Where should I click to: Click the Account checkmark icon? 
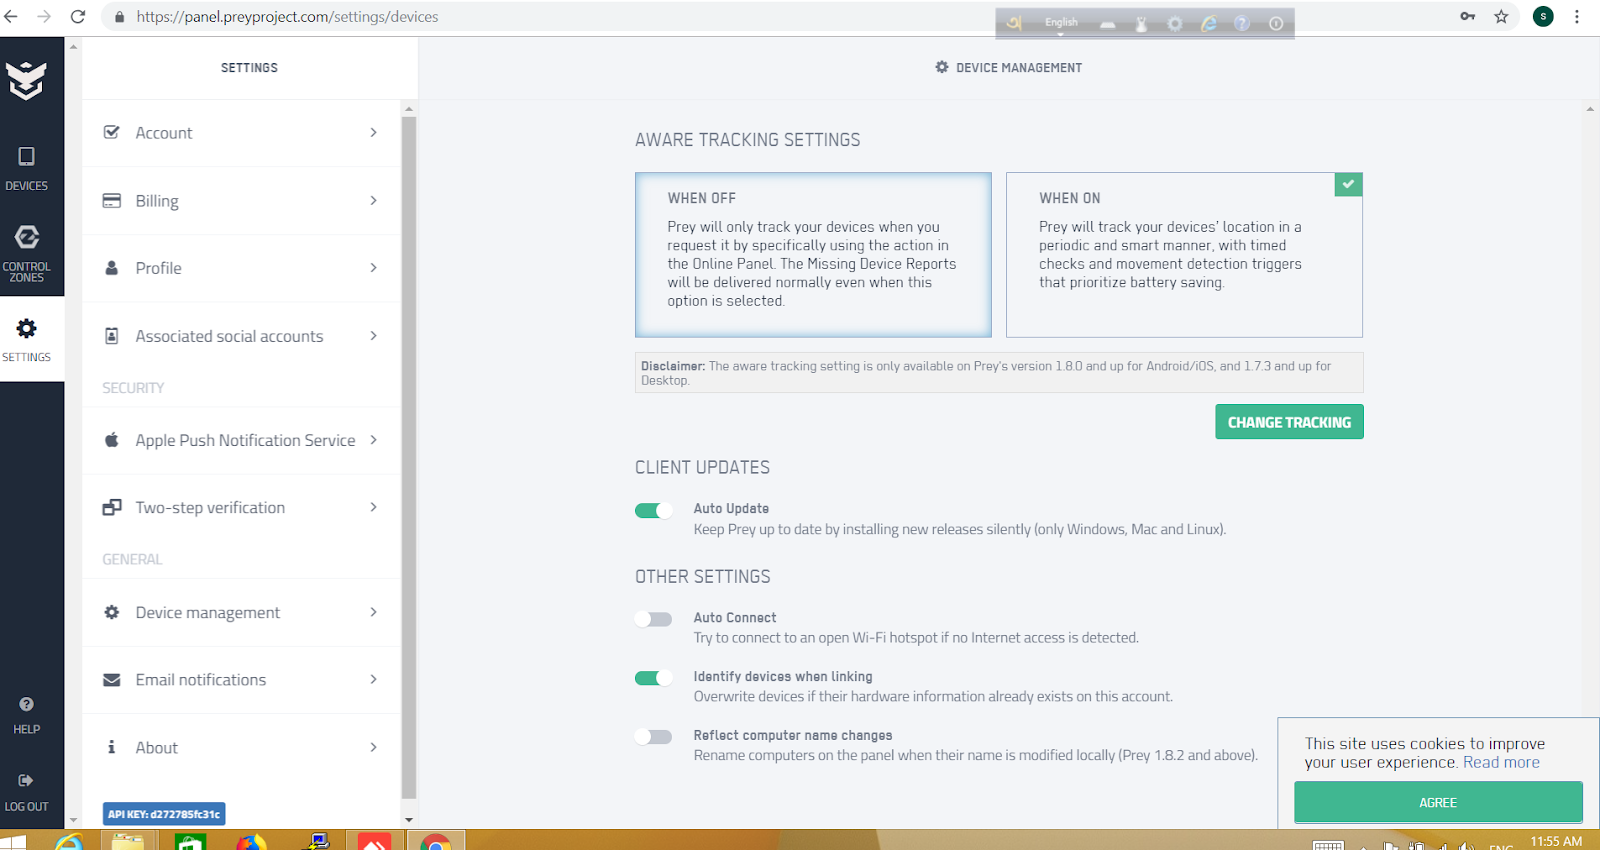[x=112, y=132]
